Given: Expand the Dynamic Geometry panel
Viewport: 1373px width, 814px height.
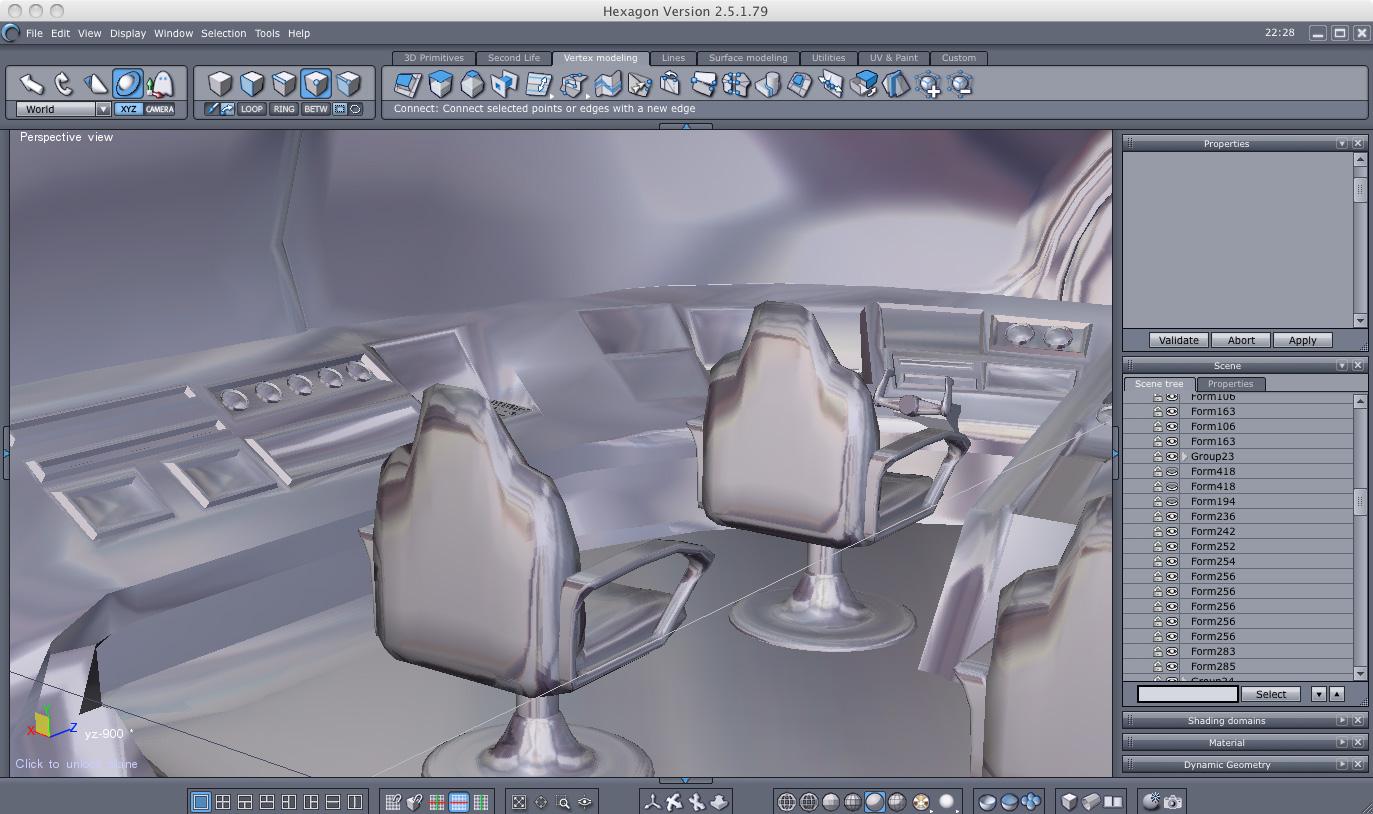Looking at the screenshot, I should click(1342, 764).
